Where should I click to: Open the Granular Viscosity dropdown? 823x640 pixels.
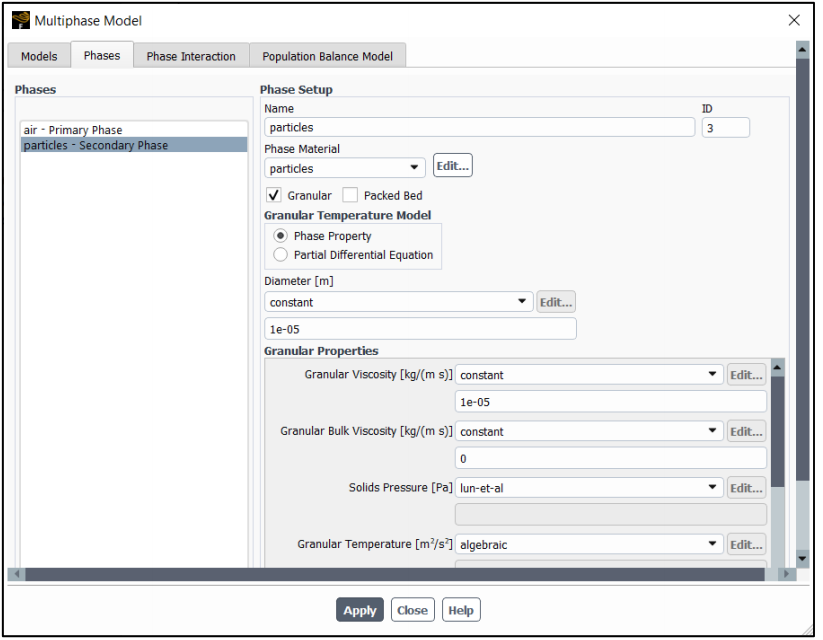click(589, 374)
